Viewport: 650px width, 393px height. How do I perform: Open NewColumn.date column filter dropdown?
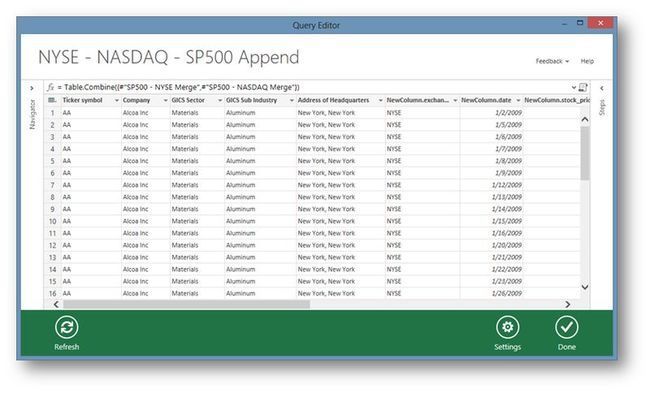[x=518, y=100]
